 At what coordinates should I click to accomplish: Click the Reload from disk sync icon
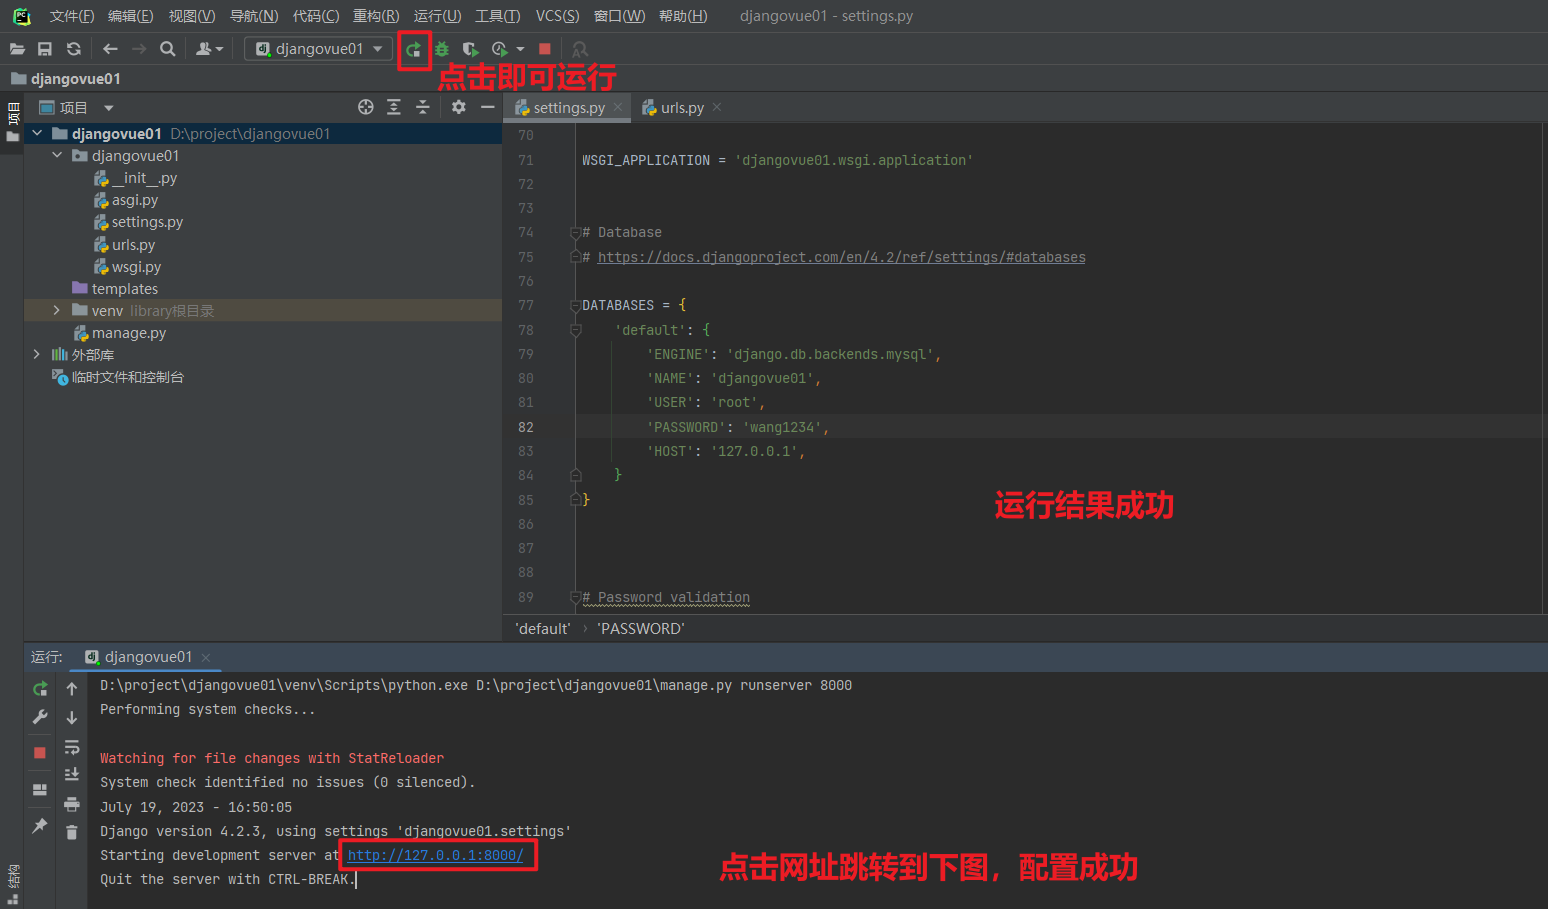pos(73,49)
